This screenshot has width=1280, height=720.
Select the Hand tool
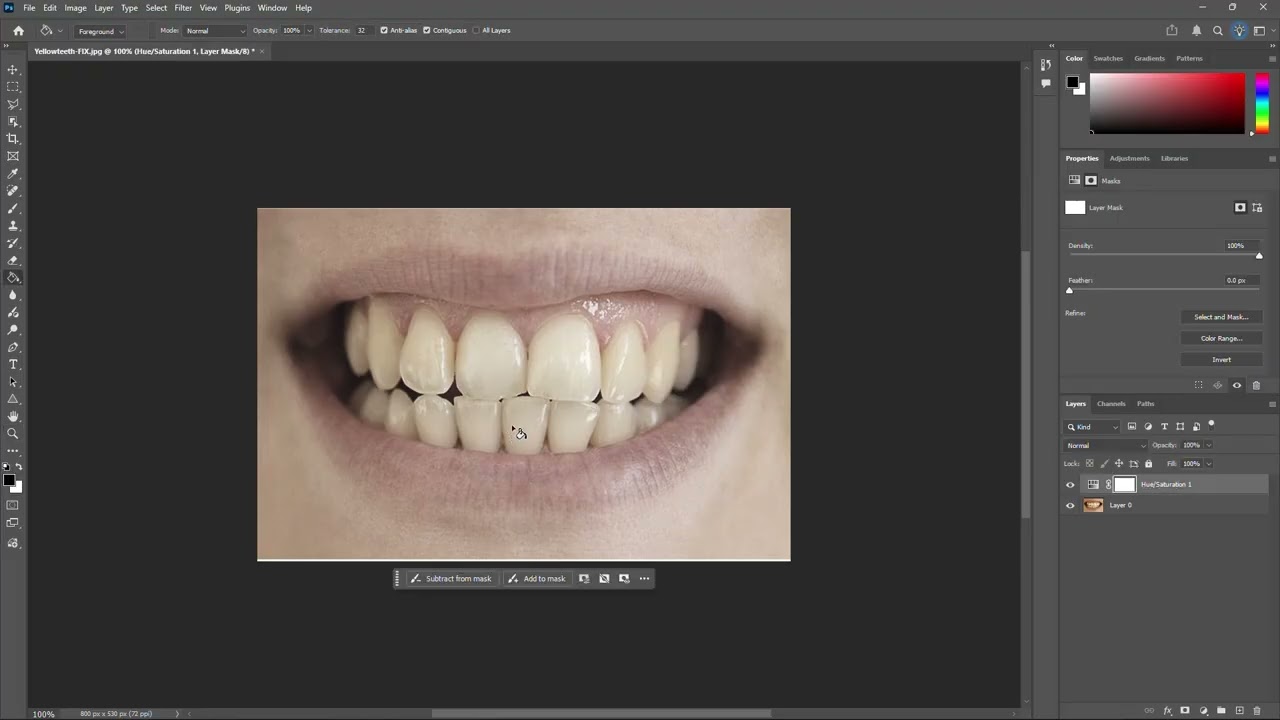(x=13, y=416)
